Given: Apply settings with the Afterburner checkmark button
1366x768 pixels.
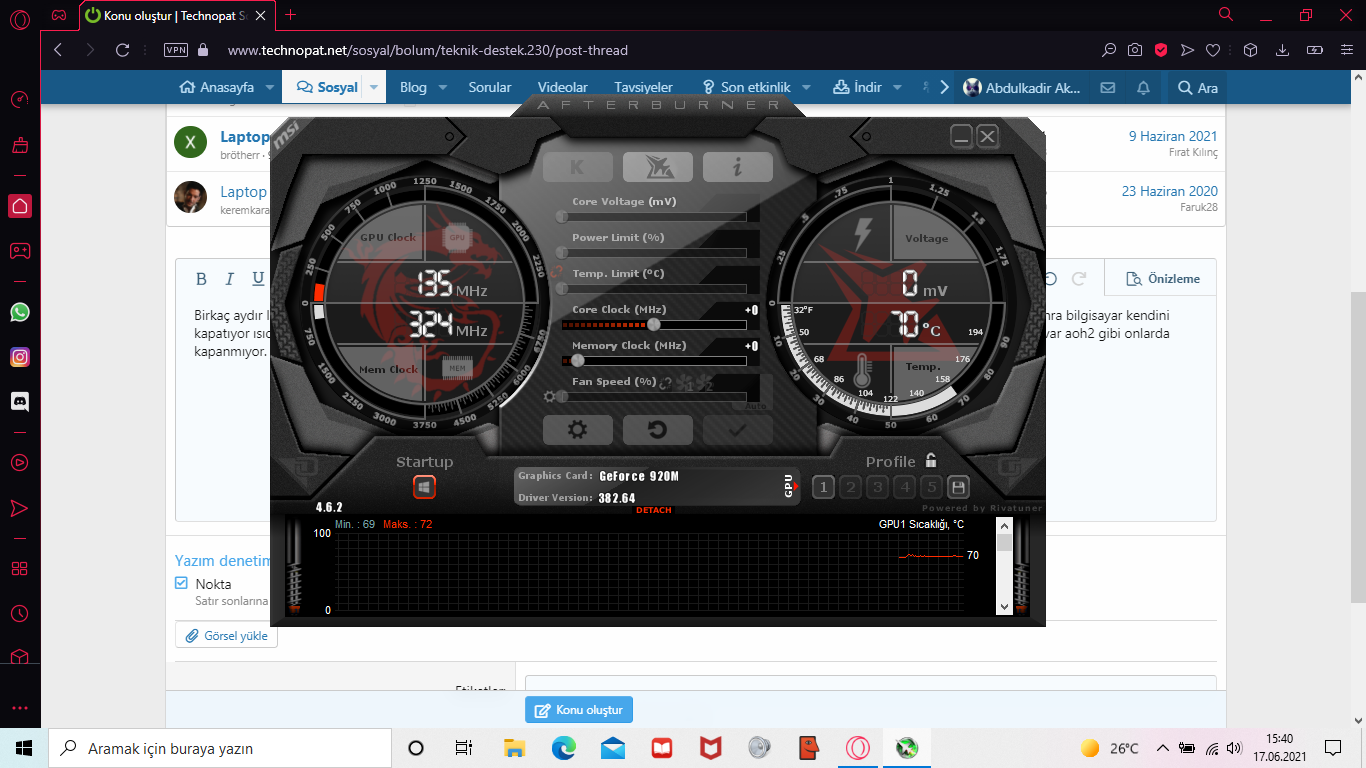Looking at the screenshot, I should coord(737,430).
